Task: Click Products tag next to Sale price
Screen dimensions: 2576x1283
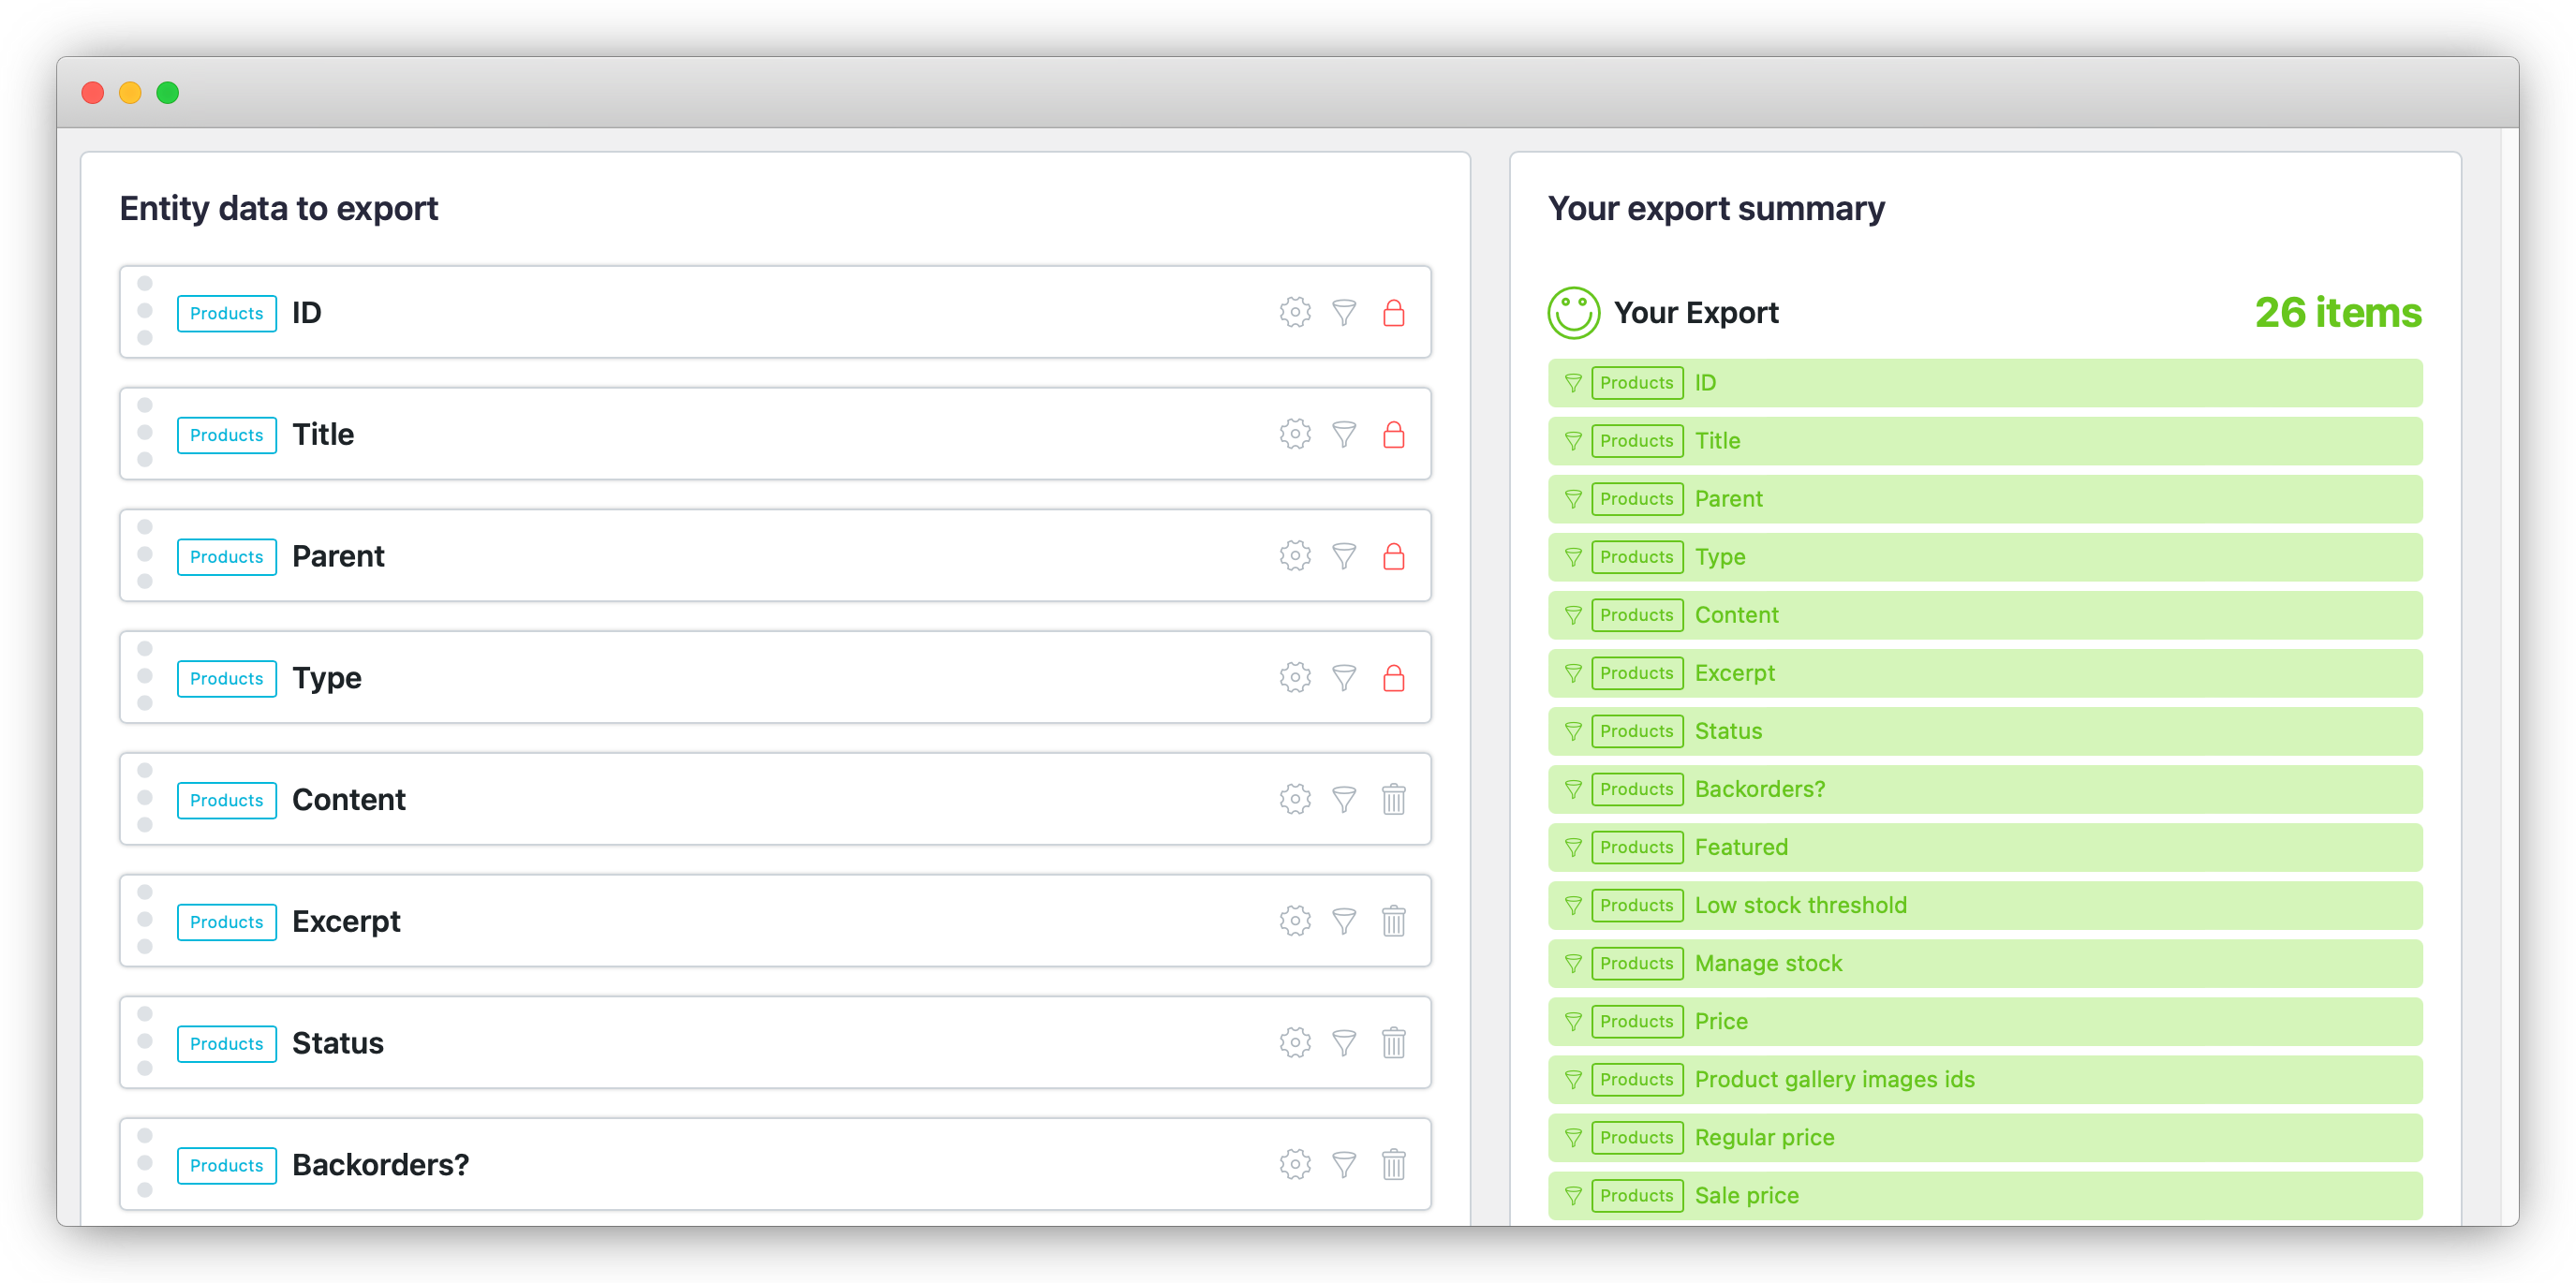Action: 1636,1196
